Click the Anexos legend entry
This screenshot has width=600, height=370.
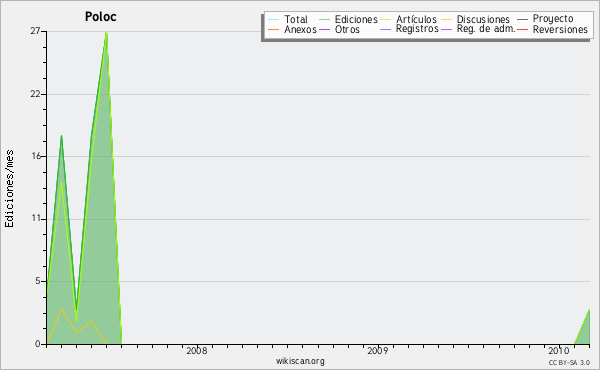292,29
